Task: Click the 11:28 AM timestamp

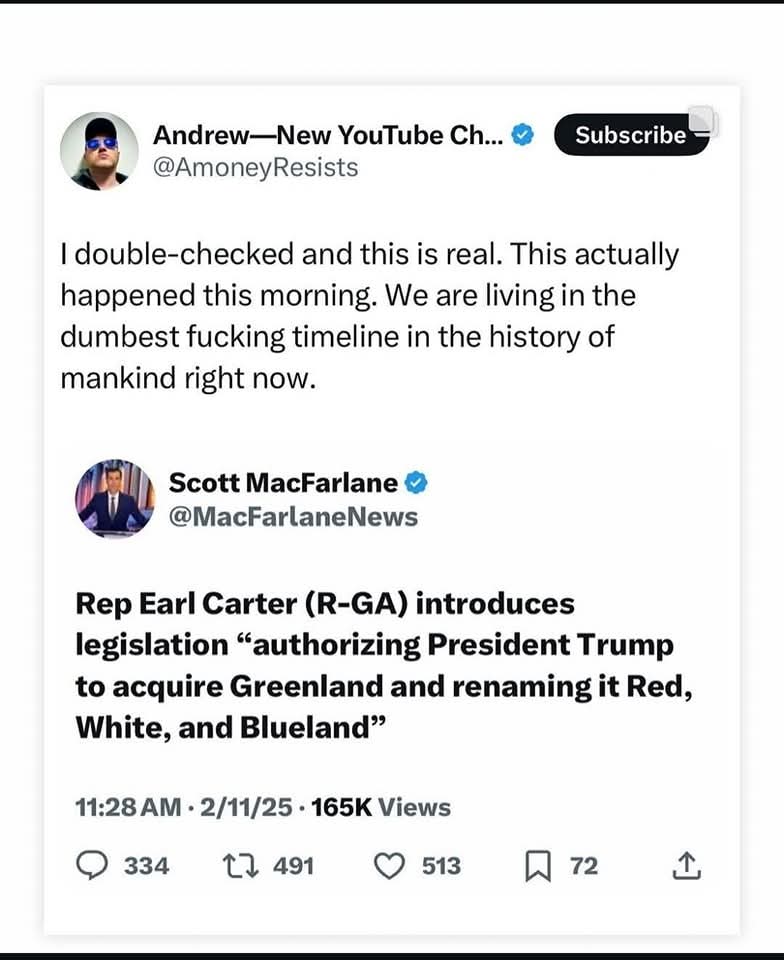Action: click(129, 807)
